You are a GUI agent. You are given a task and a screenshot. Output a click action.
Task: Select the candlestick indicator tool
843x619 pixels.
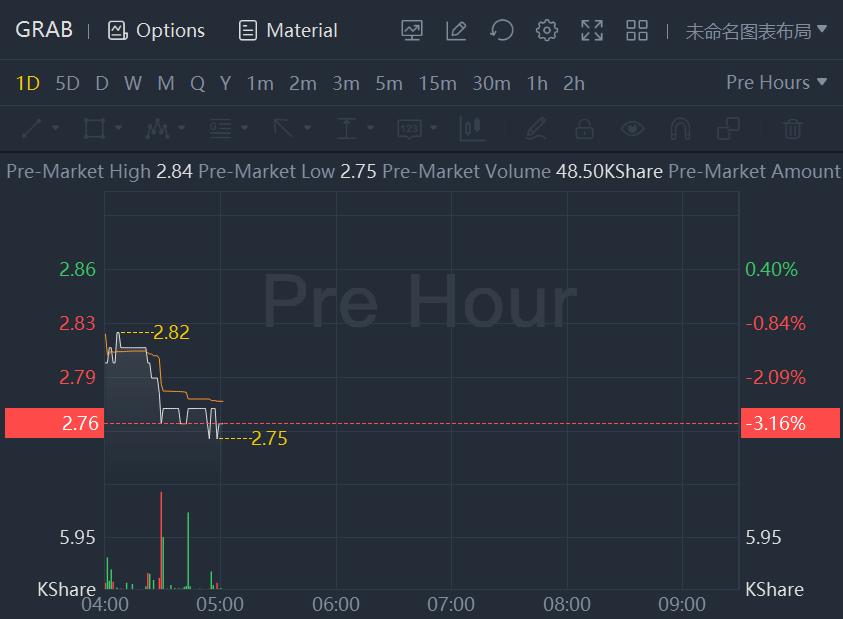point(472,128)
